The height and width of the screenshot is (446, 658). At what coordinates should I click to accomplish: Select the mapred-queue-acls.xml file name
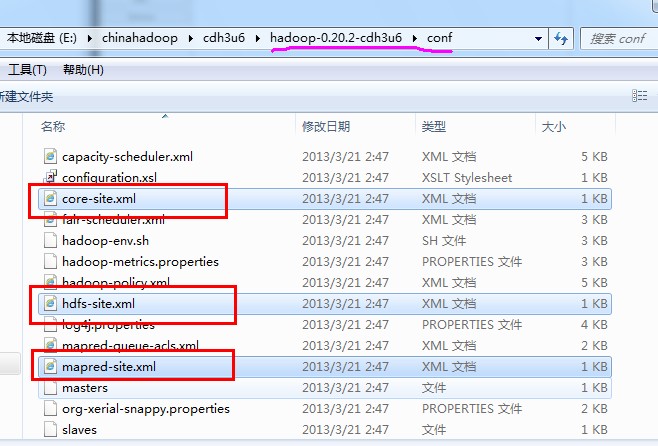(130, 345)
